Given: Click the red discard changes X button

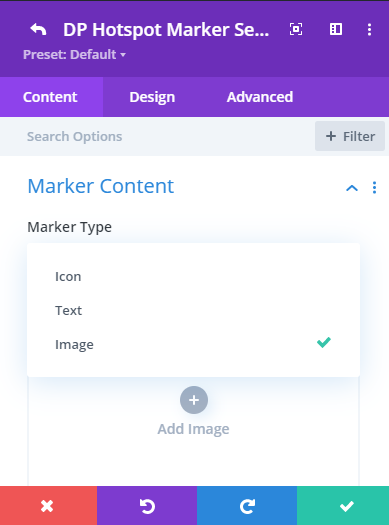Looking at the screenshot, I should pyautogui.click(x=48, y=506).
